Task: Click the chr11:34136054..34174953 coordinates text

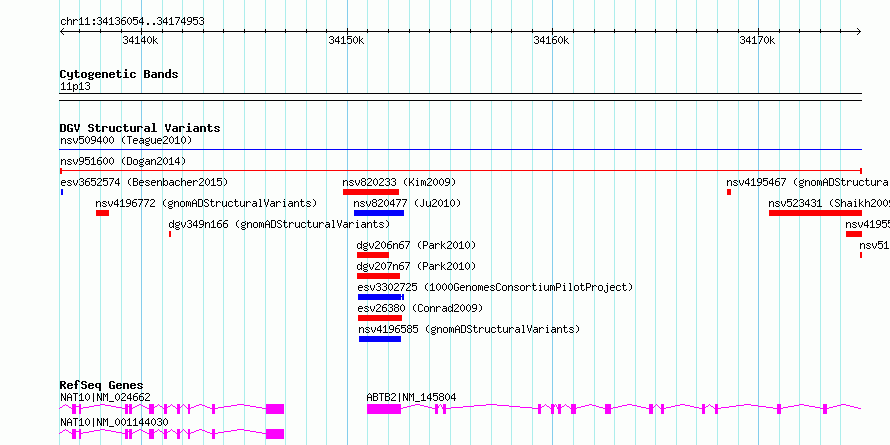Action: pos(132,22)
